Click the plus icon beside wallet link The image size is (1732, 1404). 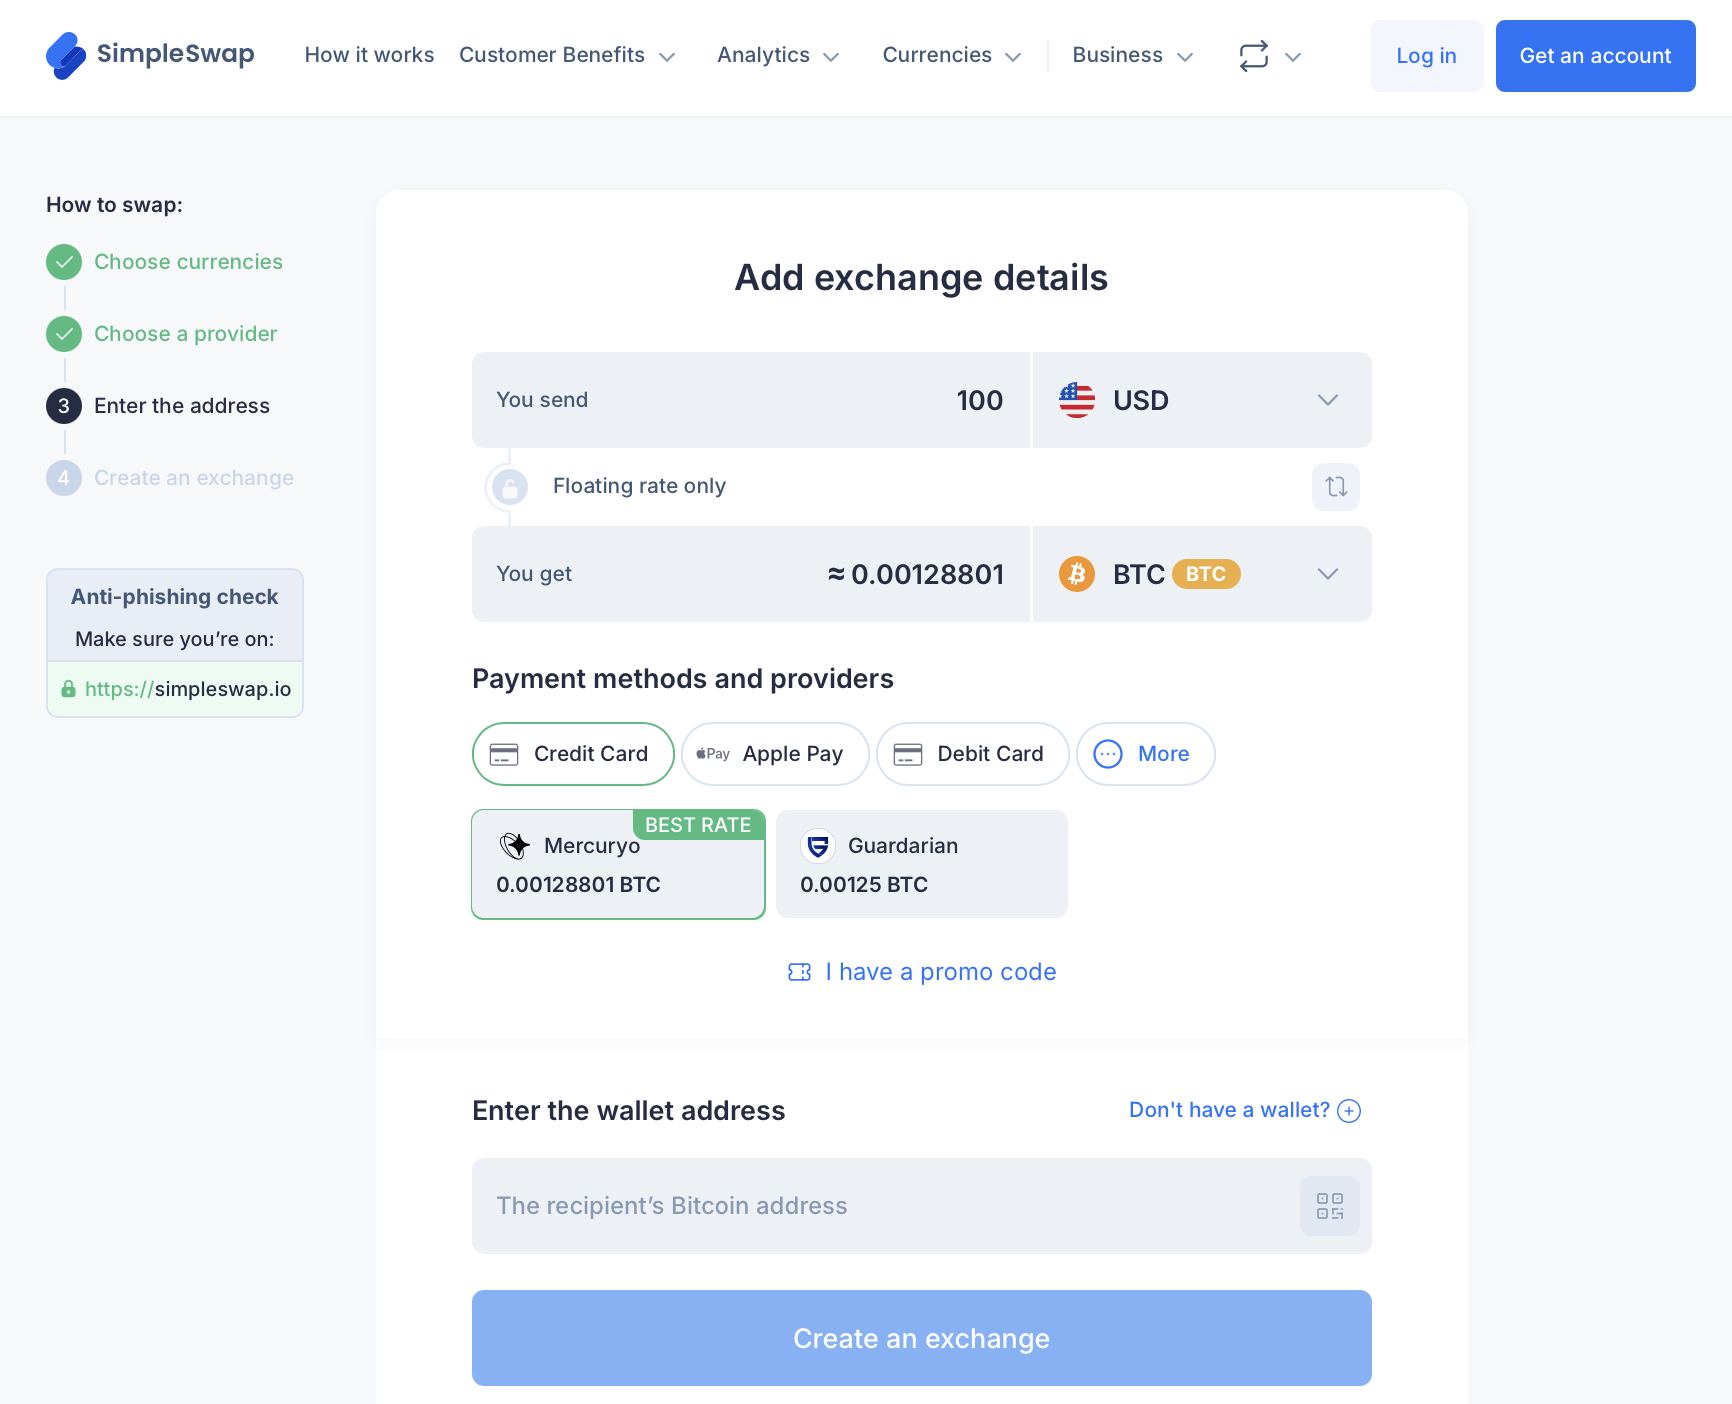tap(1349, 1111)
